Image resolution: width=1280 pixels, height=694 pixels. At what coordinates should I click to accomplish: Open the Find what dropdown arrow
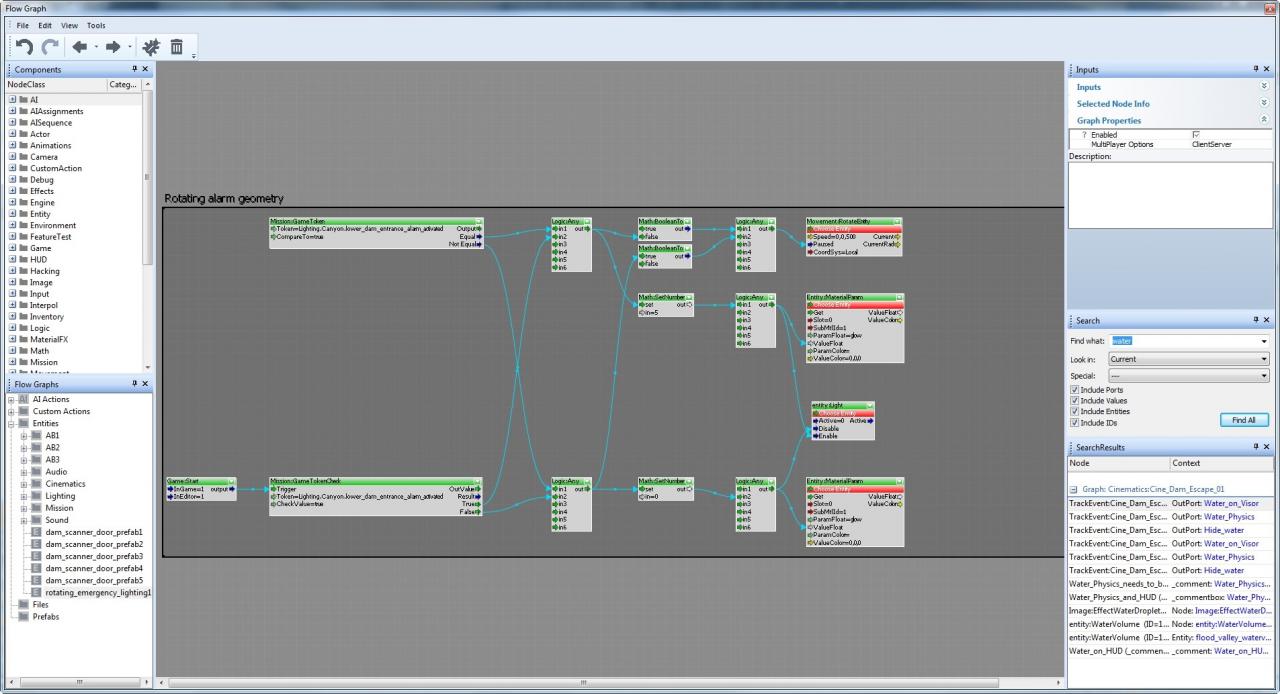pos(1263,341)
